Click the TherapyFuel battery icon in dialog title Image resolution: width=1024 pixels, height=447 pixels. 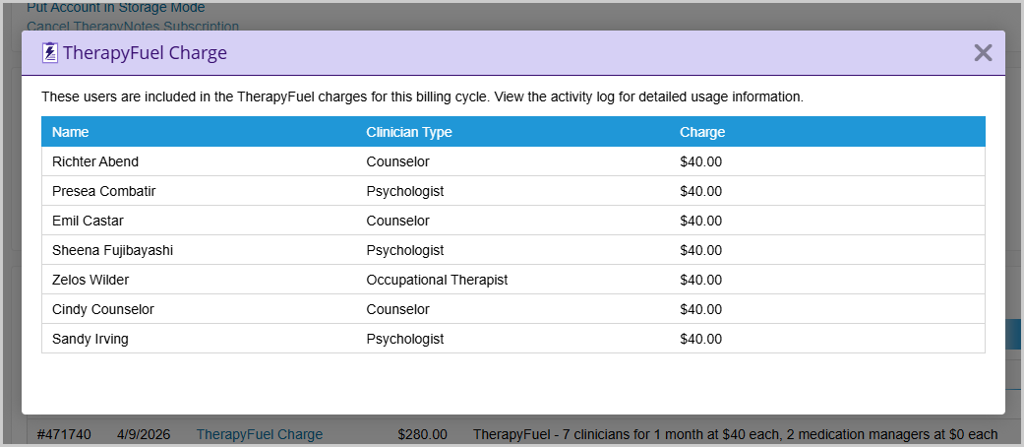tap(49, 53)
